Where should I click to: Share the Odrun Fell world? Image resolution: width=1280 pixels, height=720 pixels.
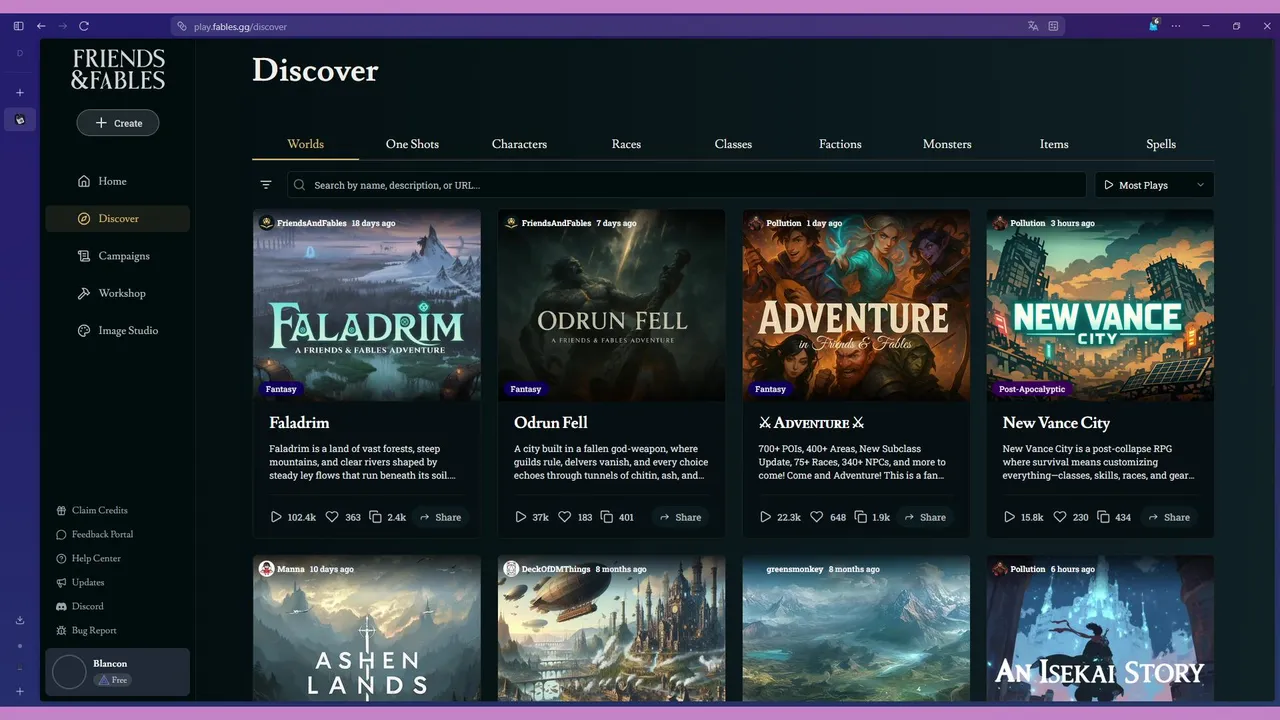pyautogui.click(x=681, y=517)
